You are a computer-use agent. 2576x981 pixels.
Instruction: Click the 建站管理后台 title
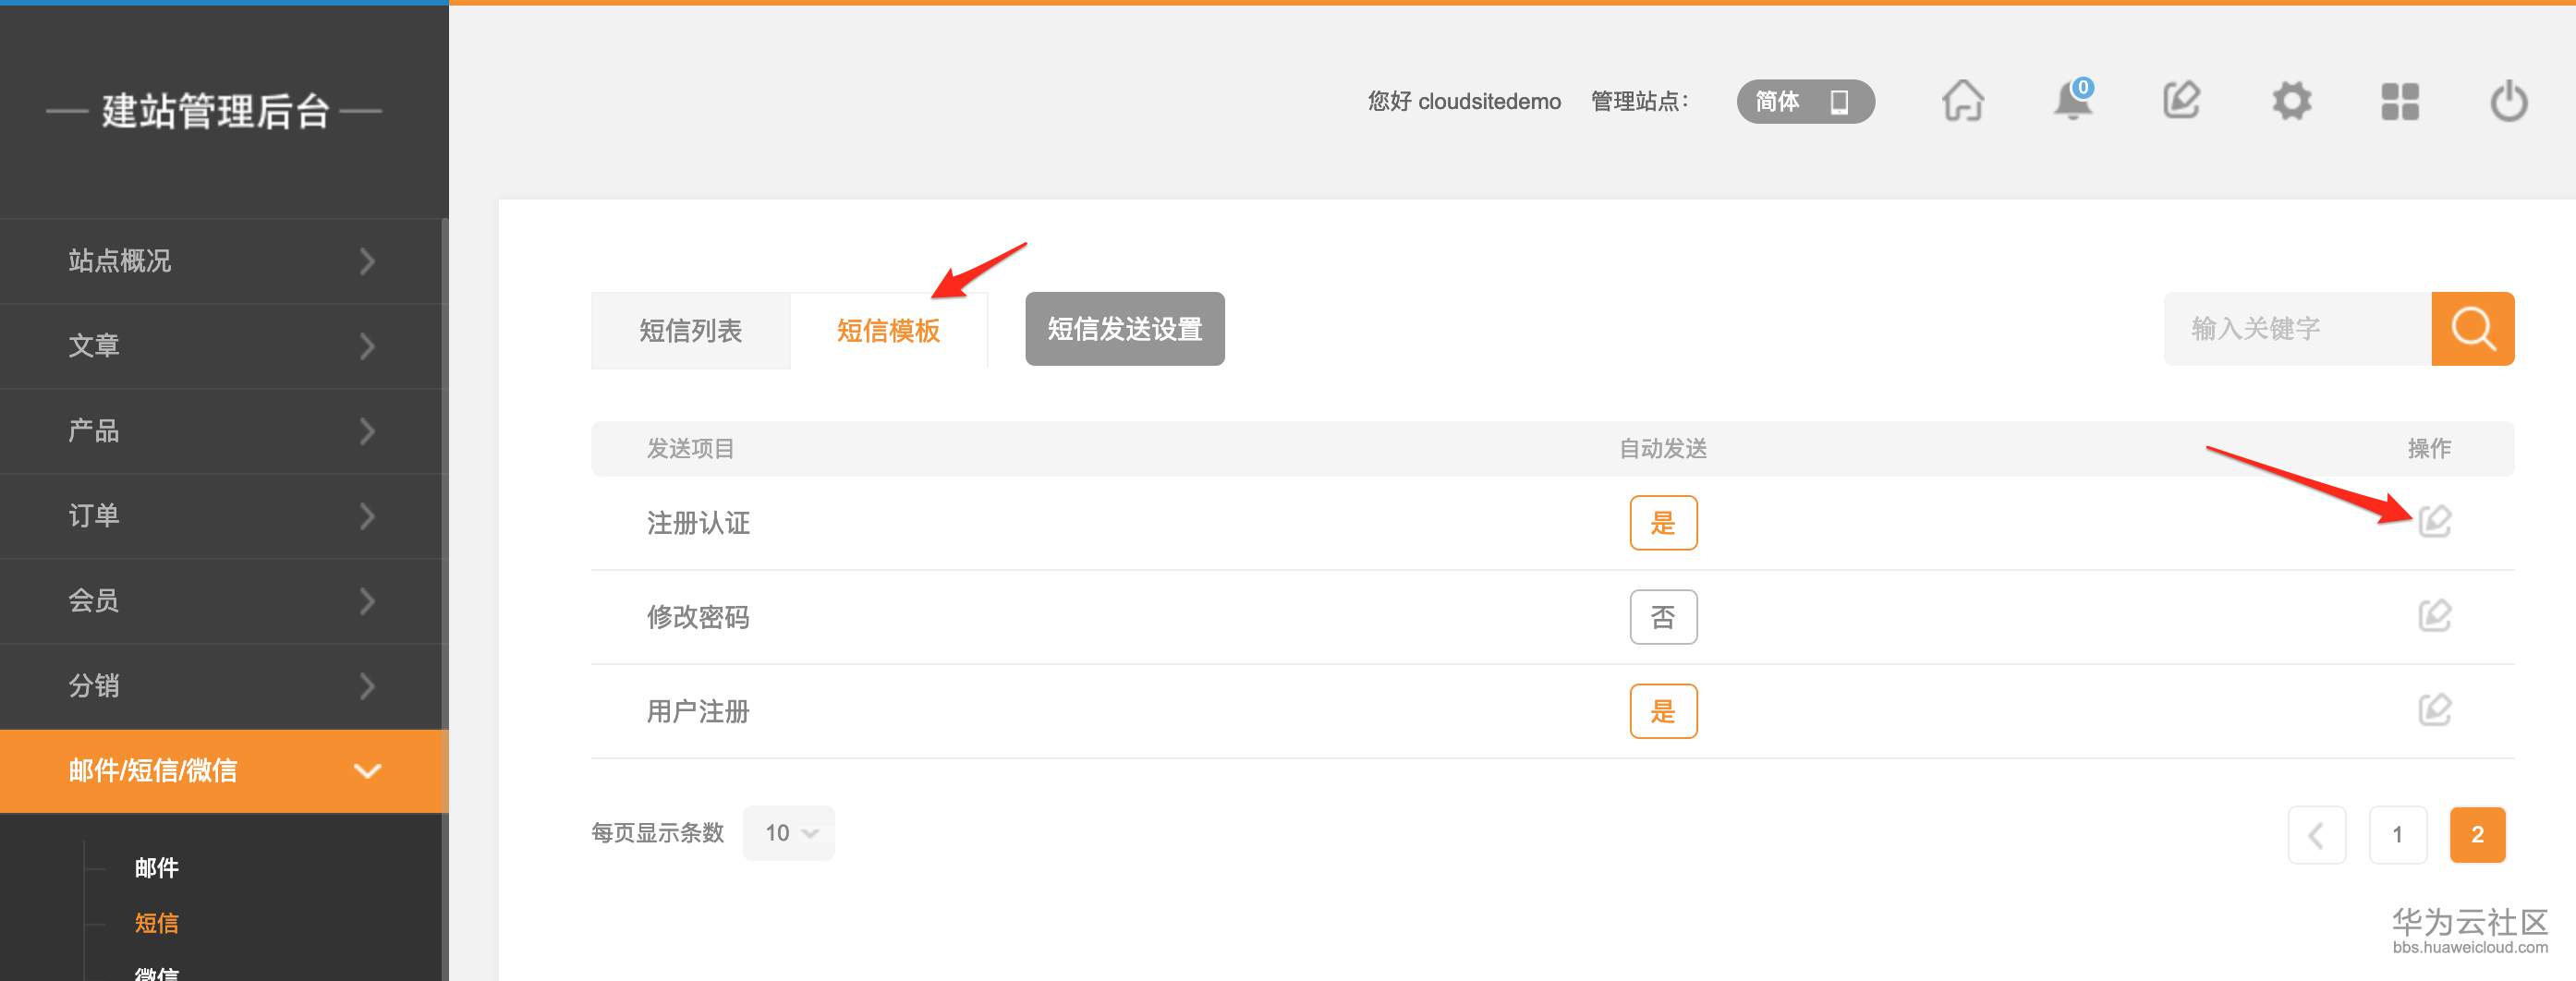pos(215,111)
